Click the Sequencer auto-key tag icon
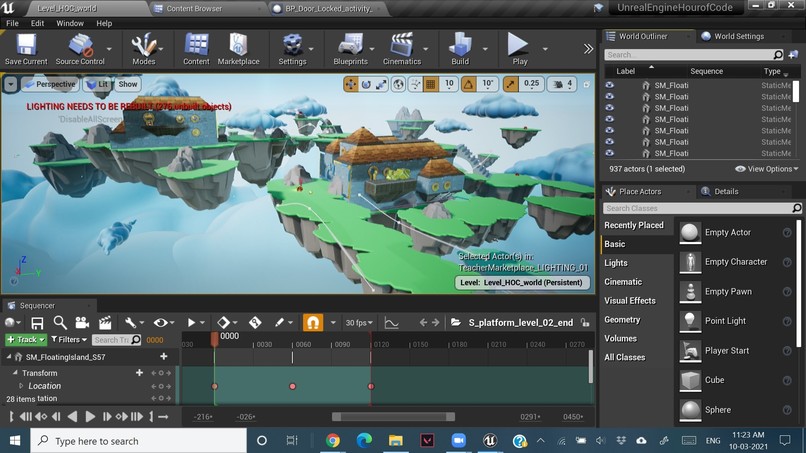 tap(255, 323)
